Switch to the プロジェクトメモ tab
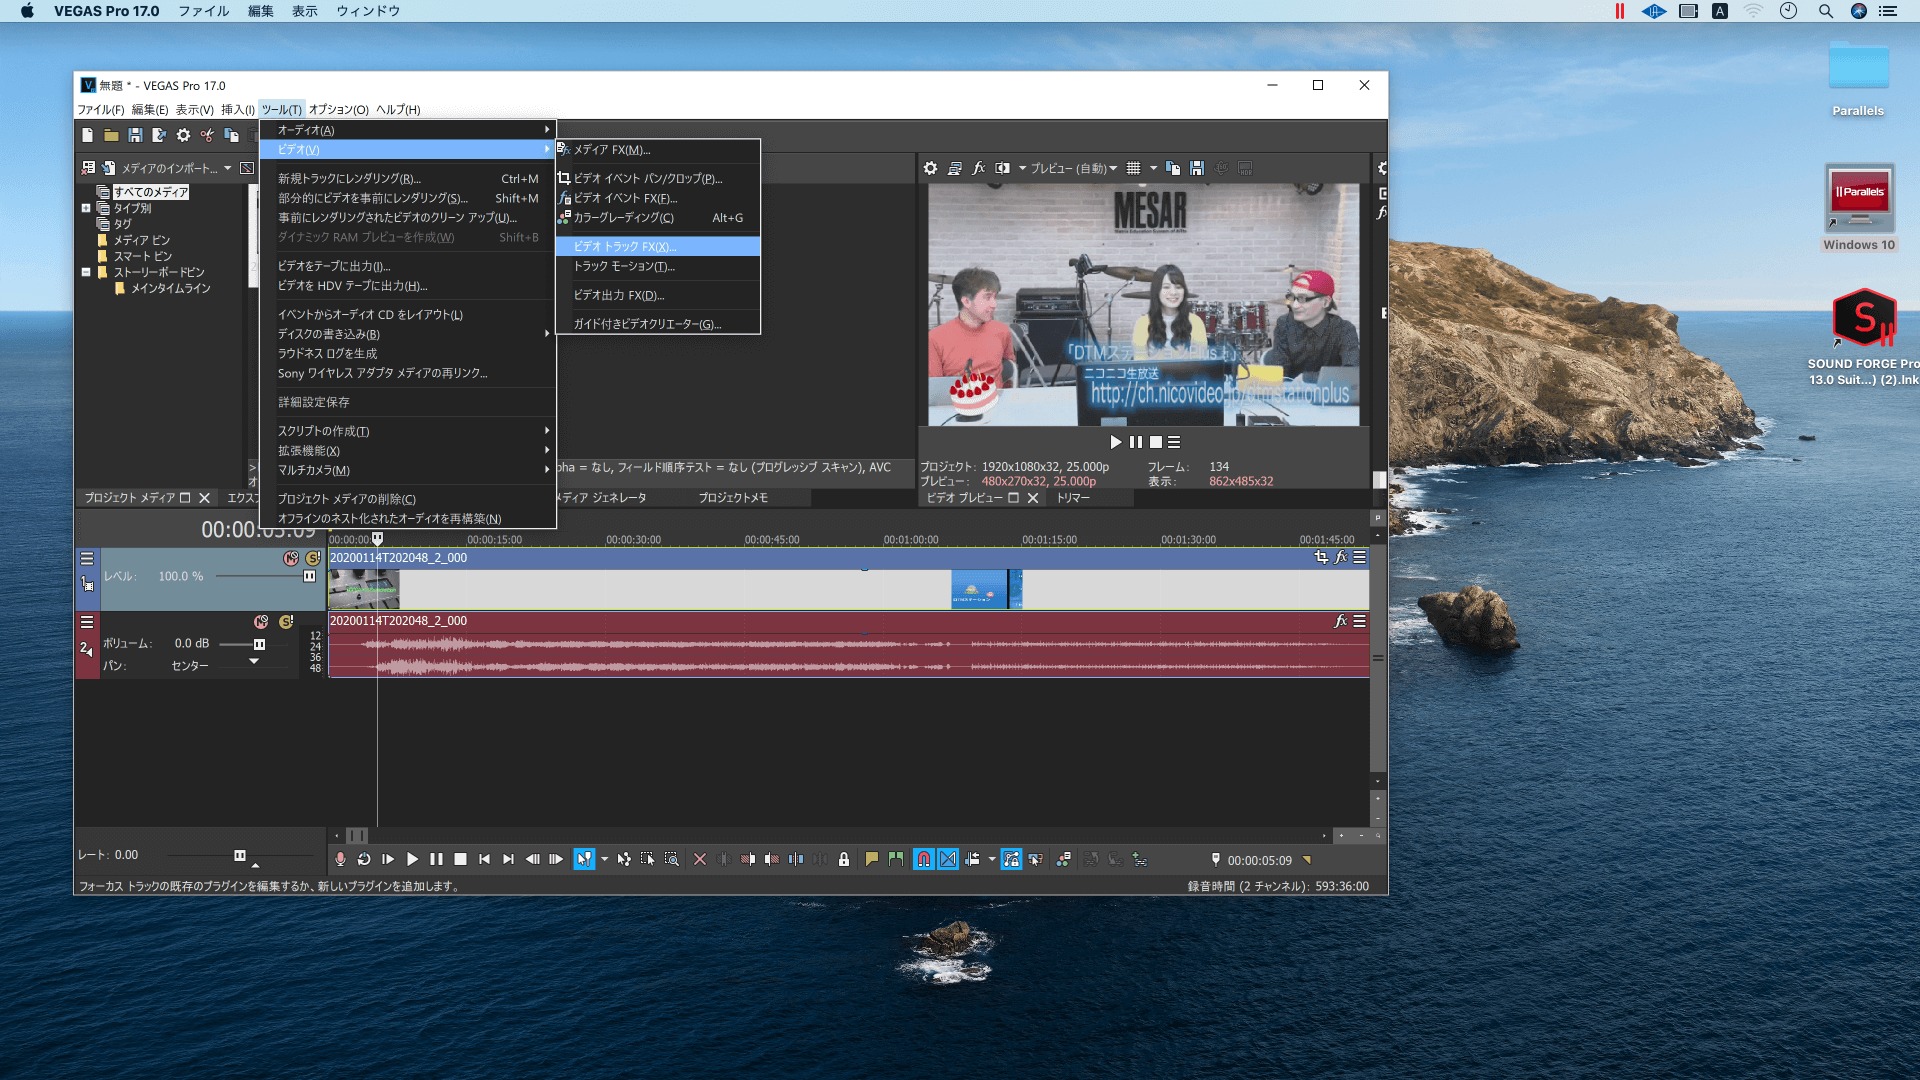1920x1080 pixels. point(733,497)
